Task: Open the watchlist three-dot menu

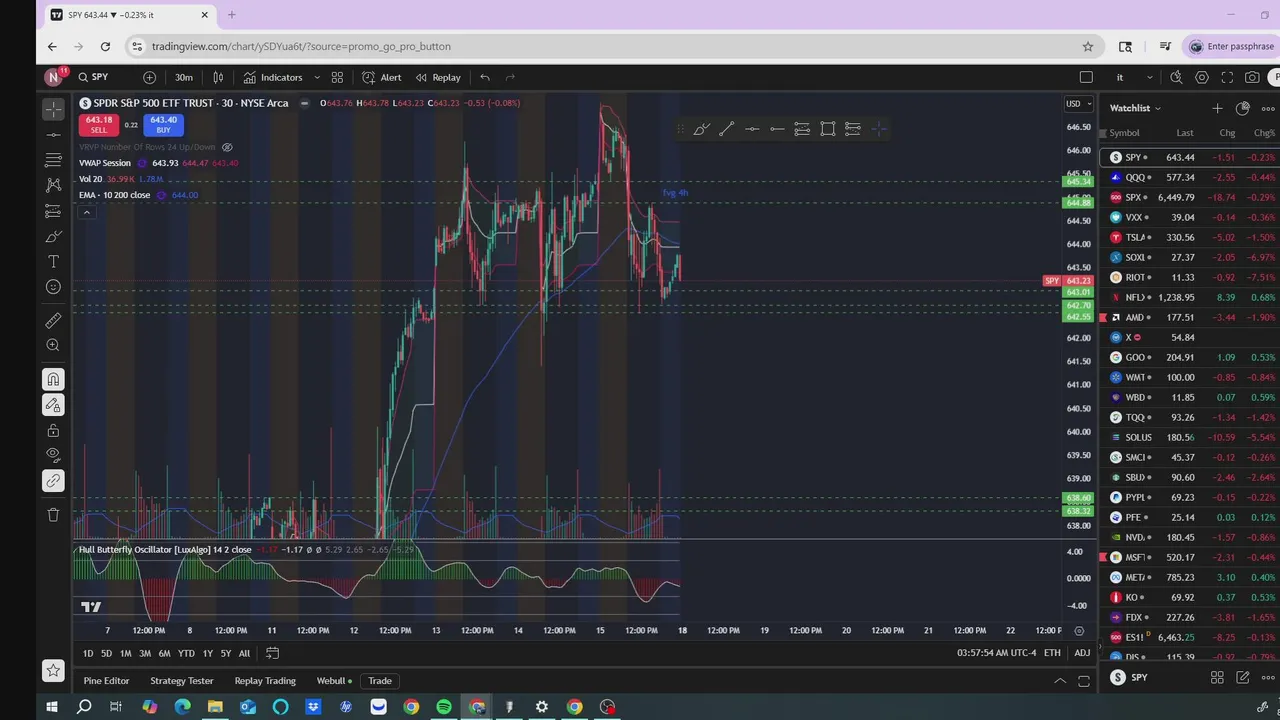Action: pyautogui.click(x=1268, y=108)
